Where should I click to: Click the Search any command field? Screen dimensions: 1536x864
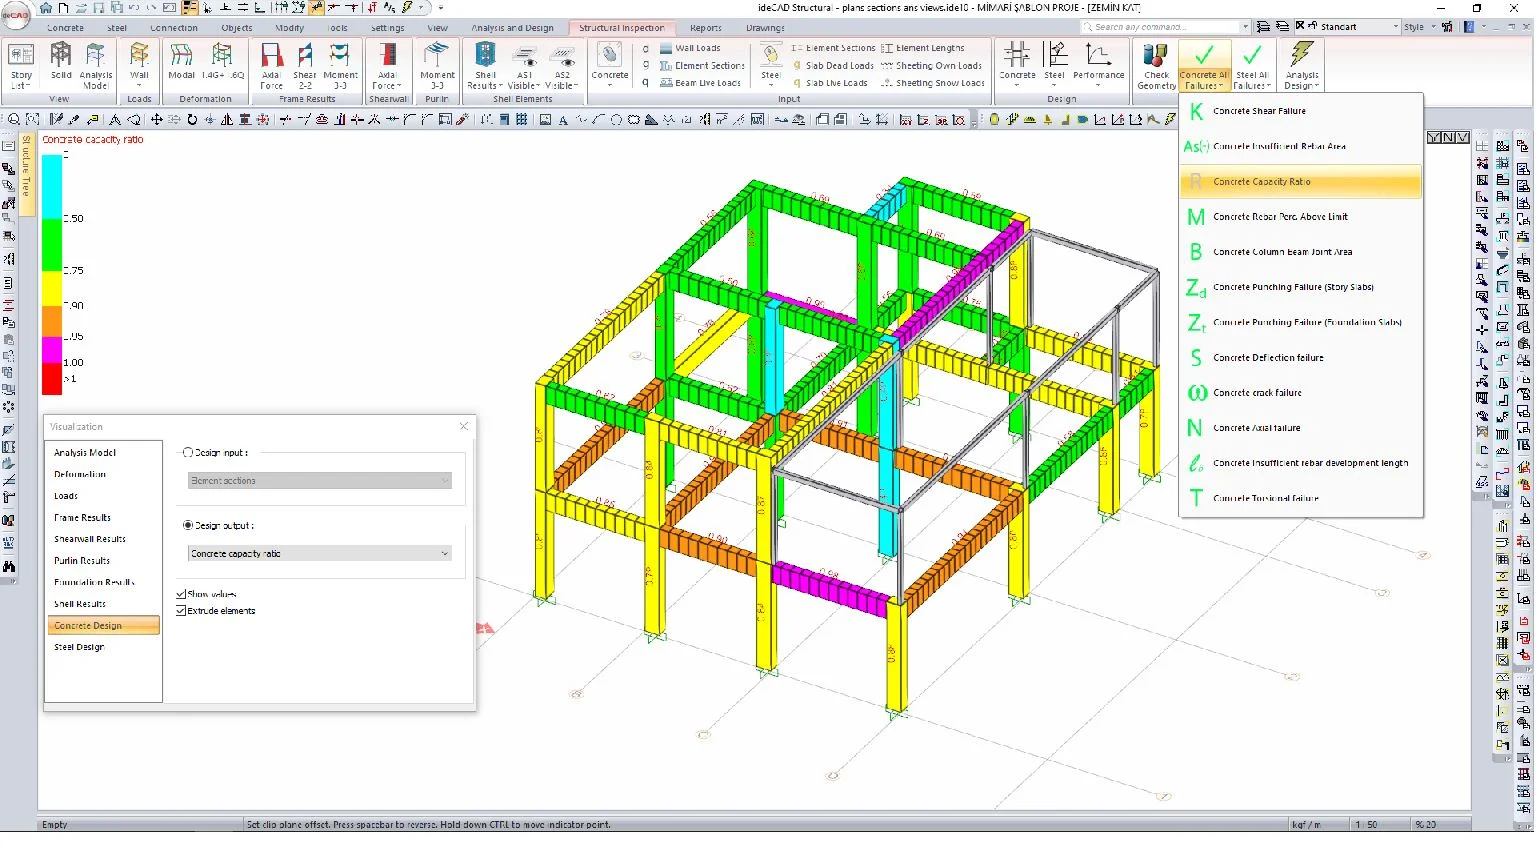[x=1165, y=27]
